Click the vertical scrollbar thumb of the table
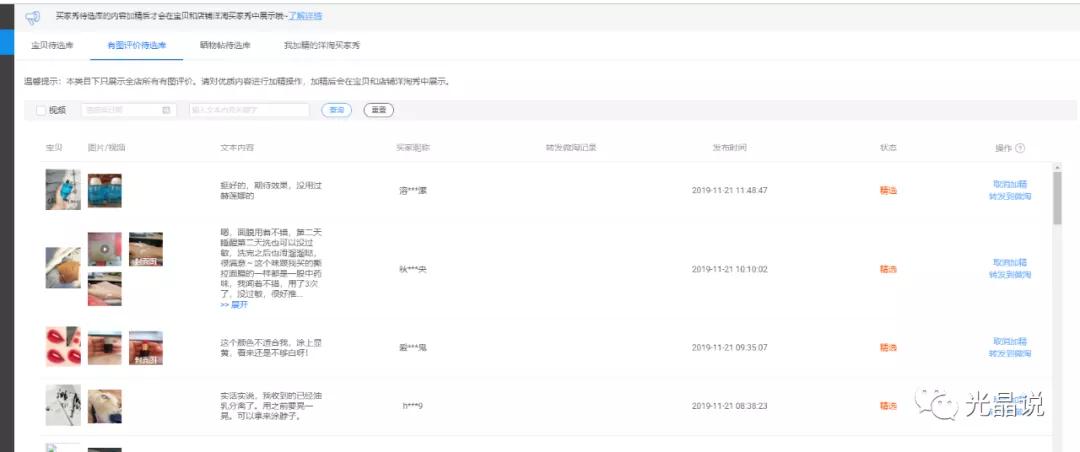 tap(1057, 198)
